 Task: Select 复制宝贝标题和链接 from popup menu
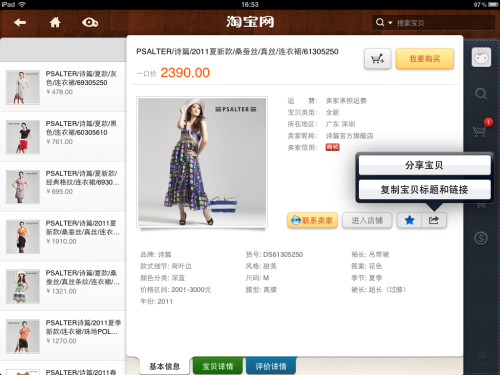pyautogui.click(x=424, y=190)
